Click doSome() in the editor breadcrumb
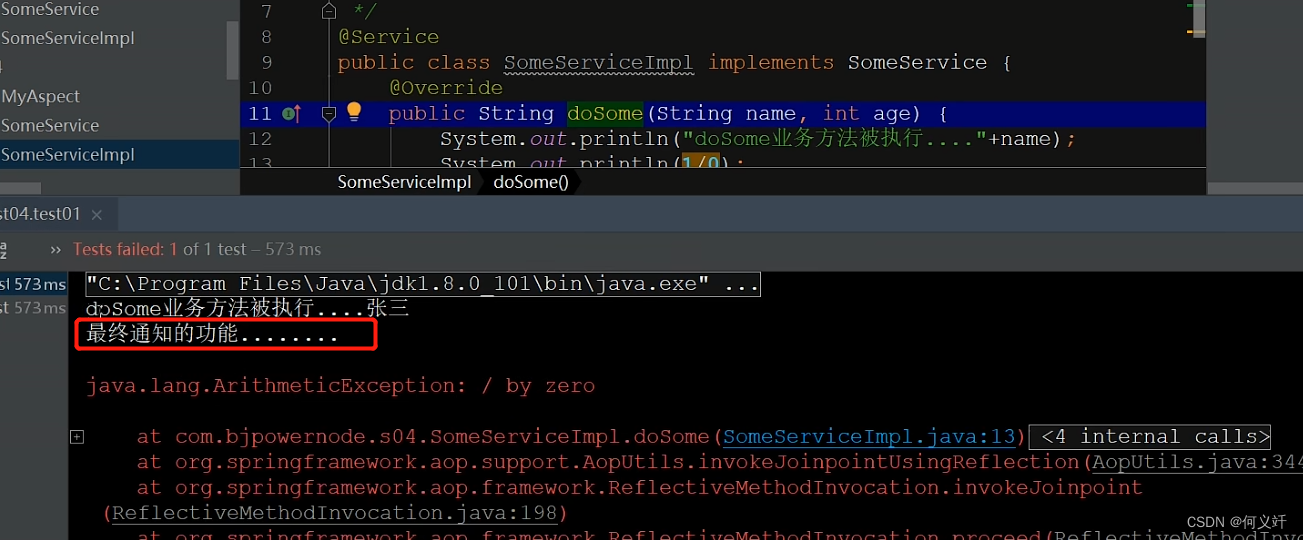The image size is (1303, 540). 531,182
